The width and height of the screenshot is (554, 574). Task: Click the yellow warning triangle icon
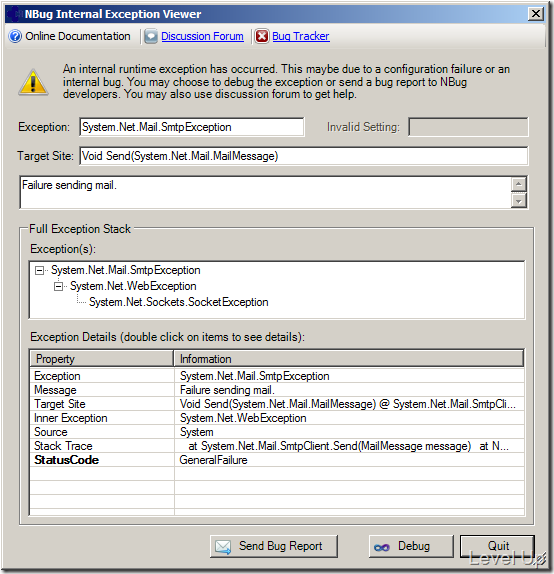(x=33, y=82)
